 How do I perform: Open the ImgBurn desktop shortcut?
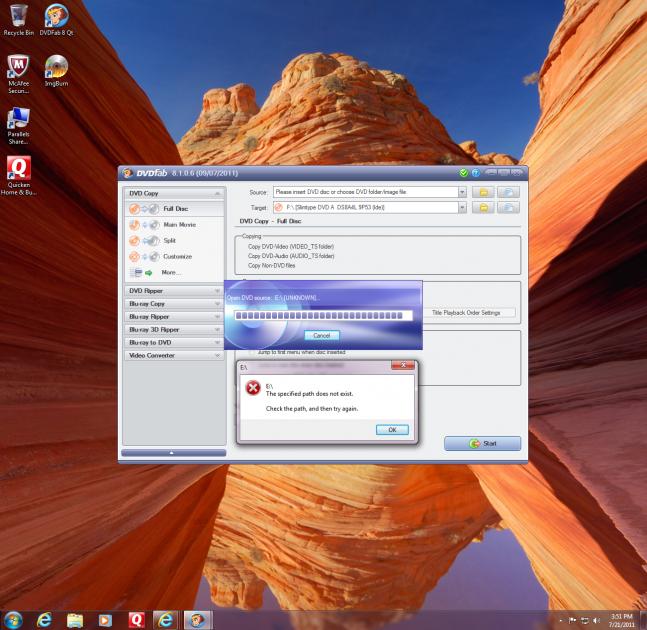pyautogui.click(x=57, y=68)
